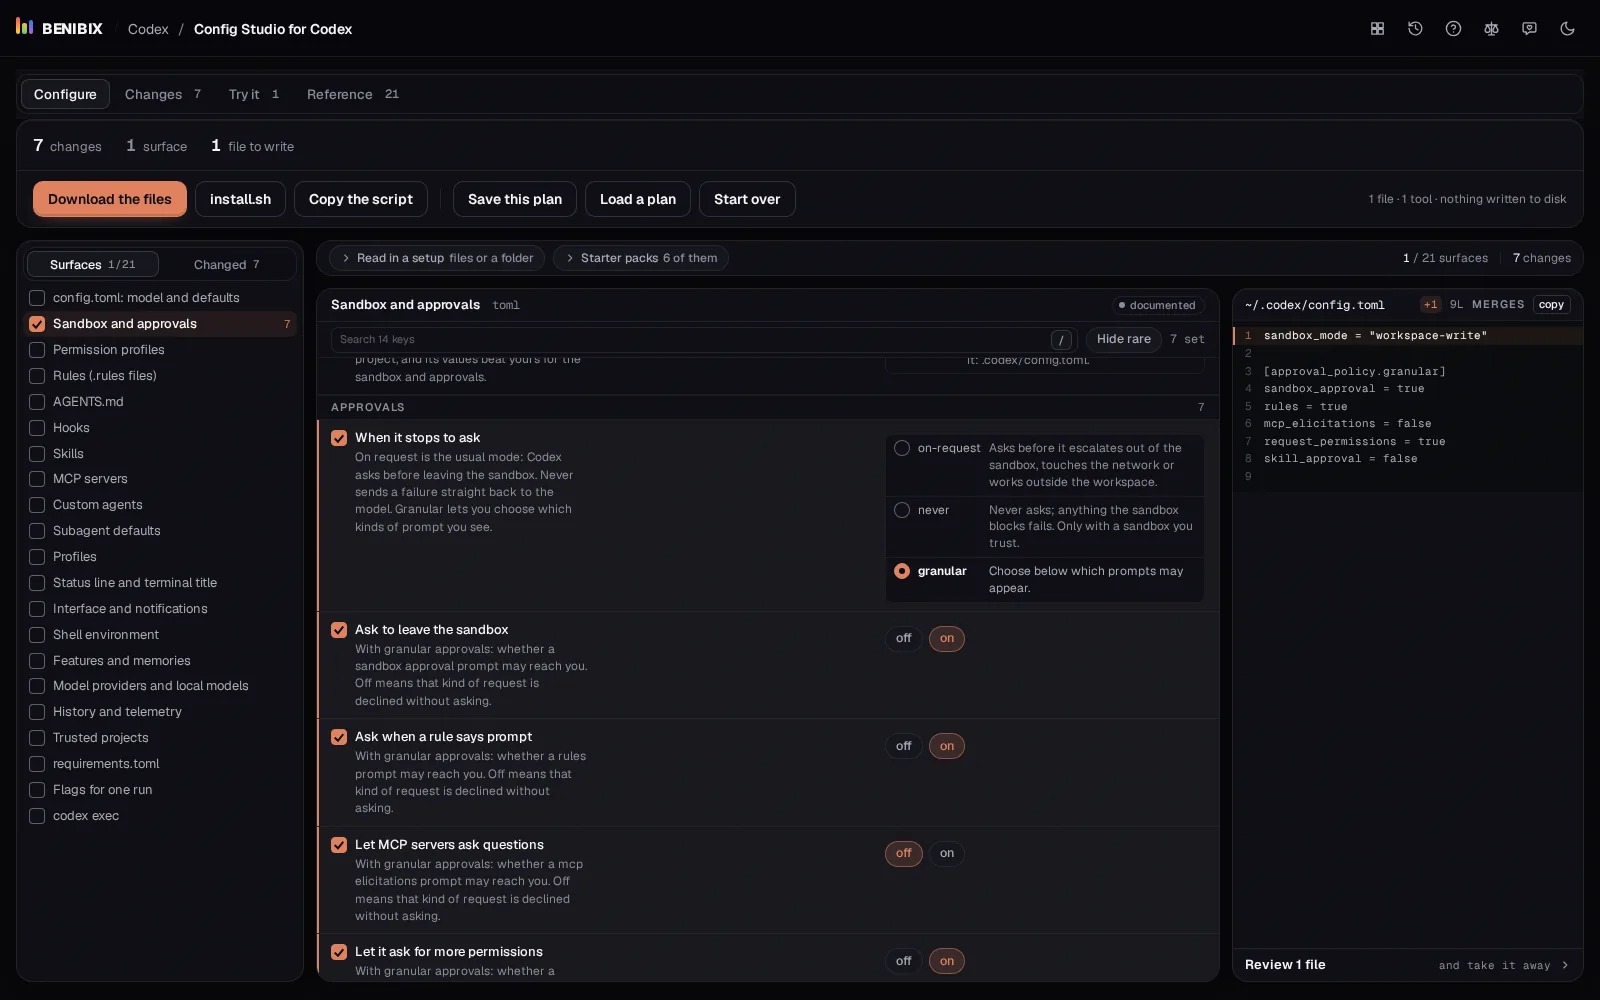This screenshot has height=1000, width=1600.
Task: Click the slash shortcut icon in search
Action: tap(1061, 340)
